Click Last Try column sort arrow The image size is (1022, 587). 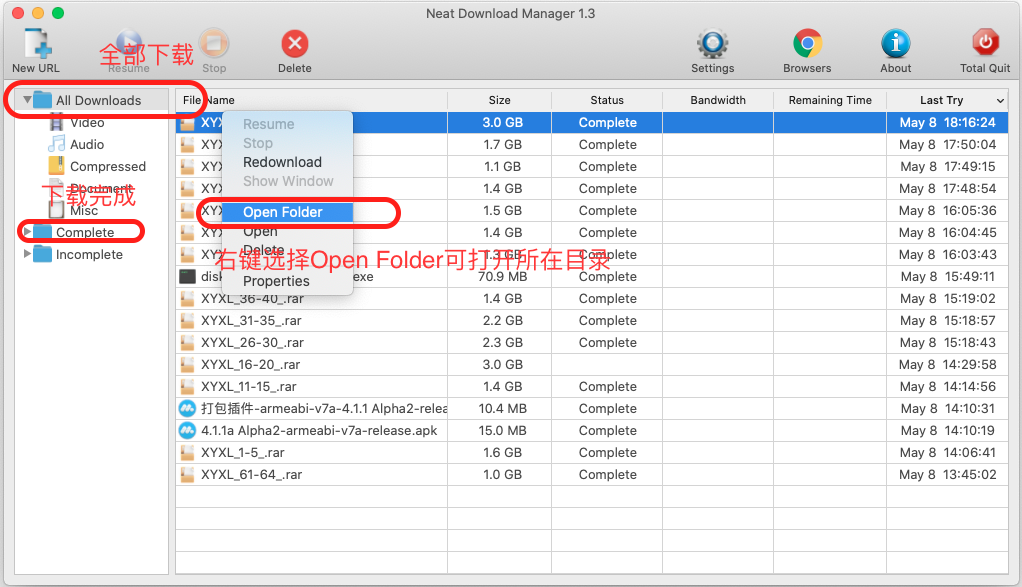point(1000,101)
